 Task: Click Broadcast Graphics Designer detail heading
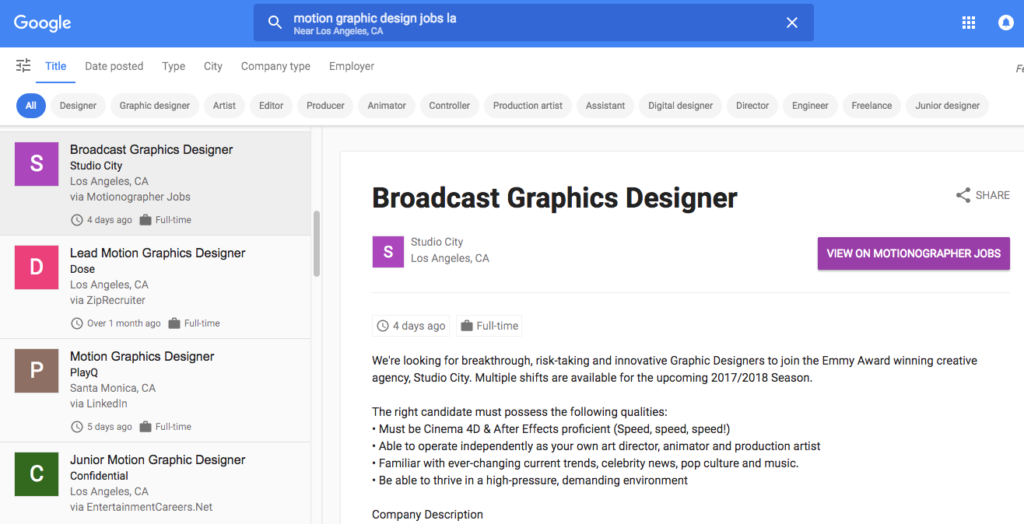pyautogui.click(x=554, y=197)
